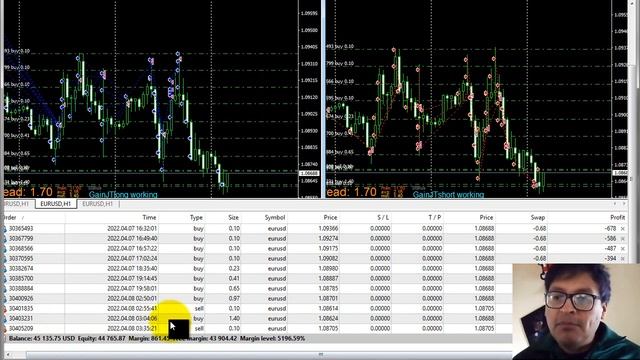Screen dimensions: 640x360
Task: Select order number 30400926
Action: tap(21, 298)
